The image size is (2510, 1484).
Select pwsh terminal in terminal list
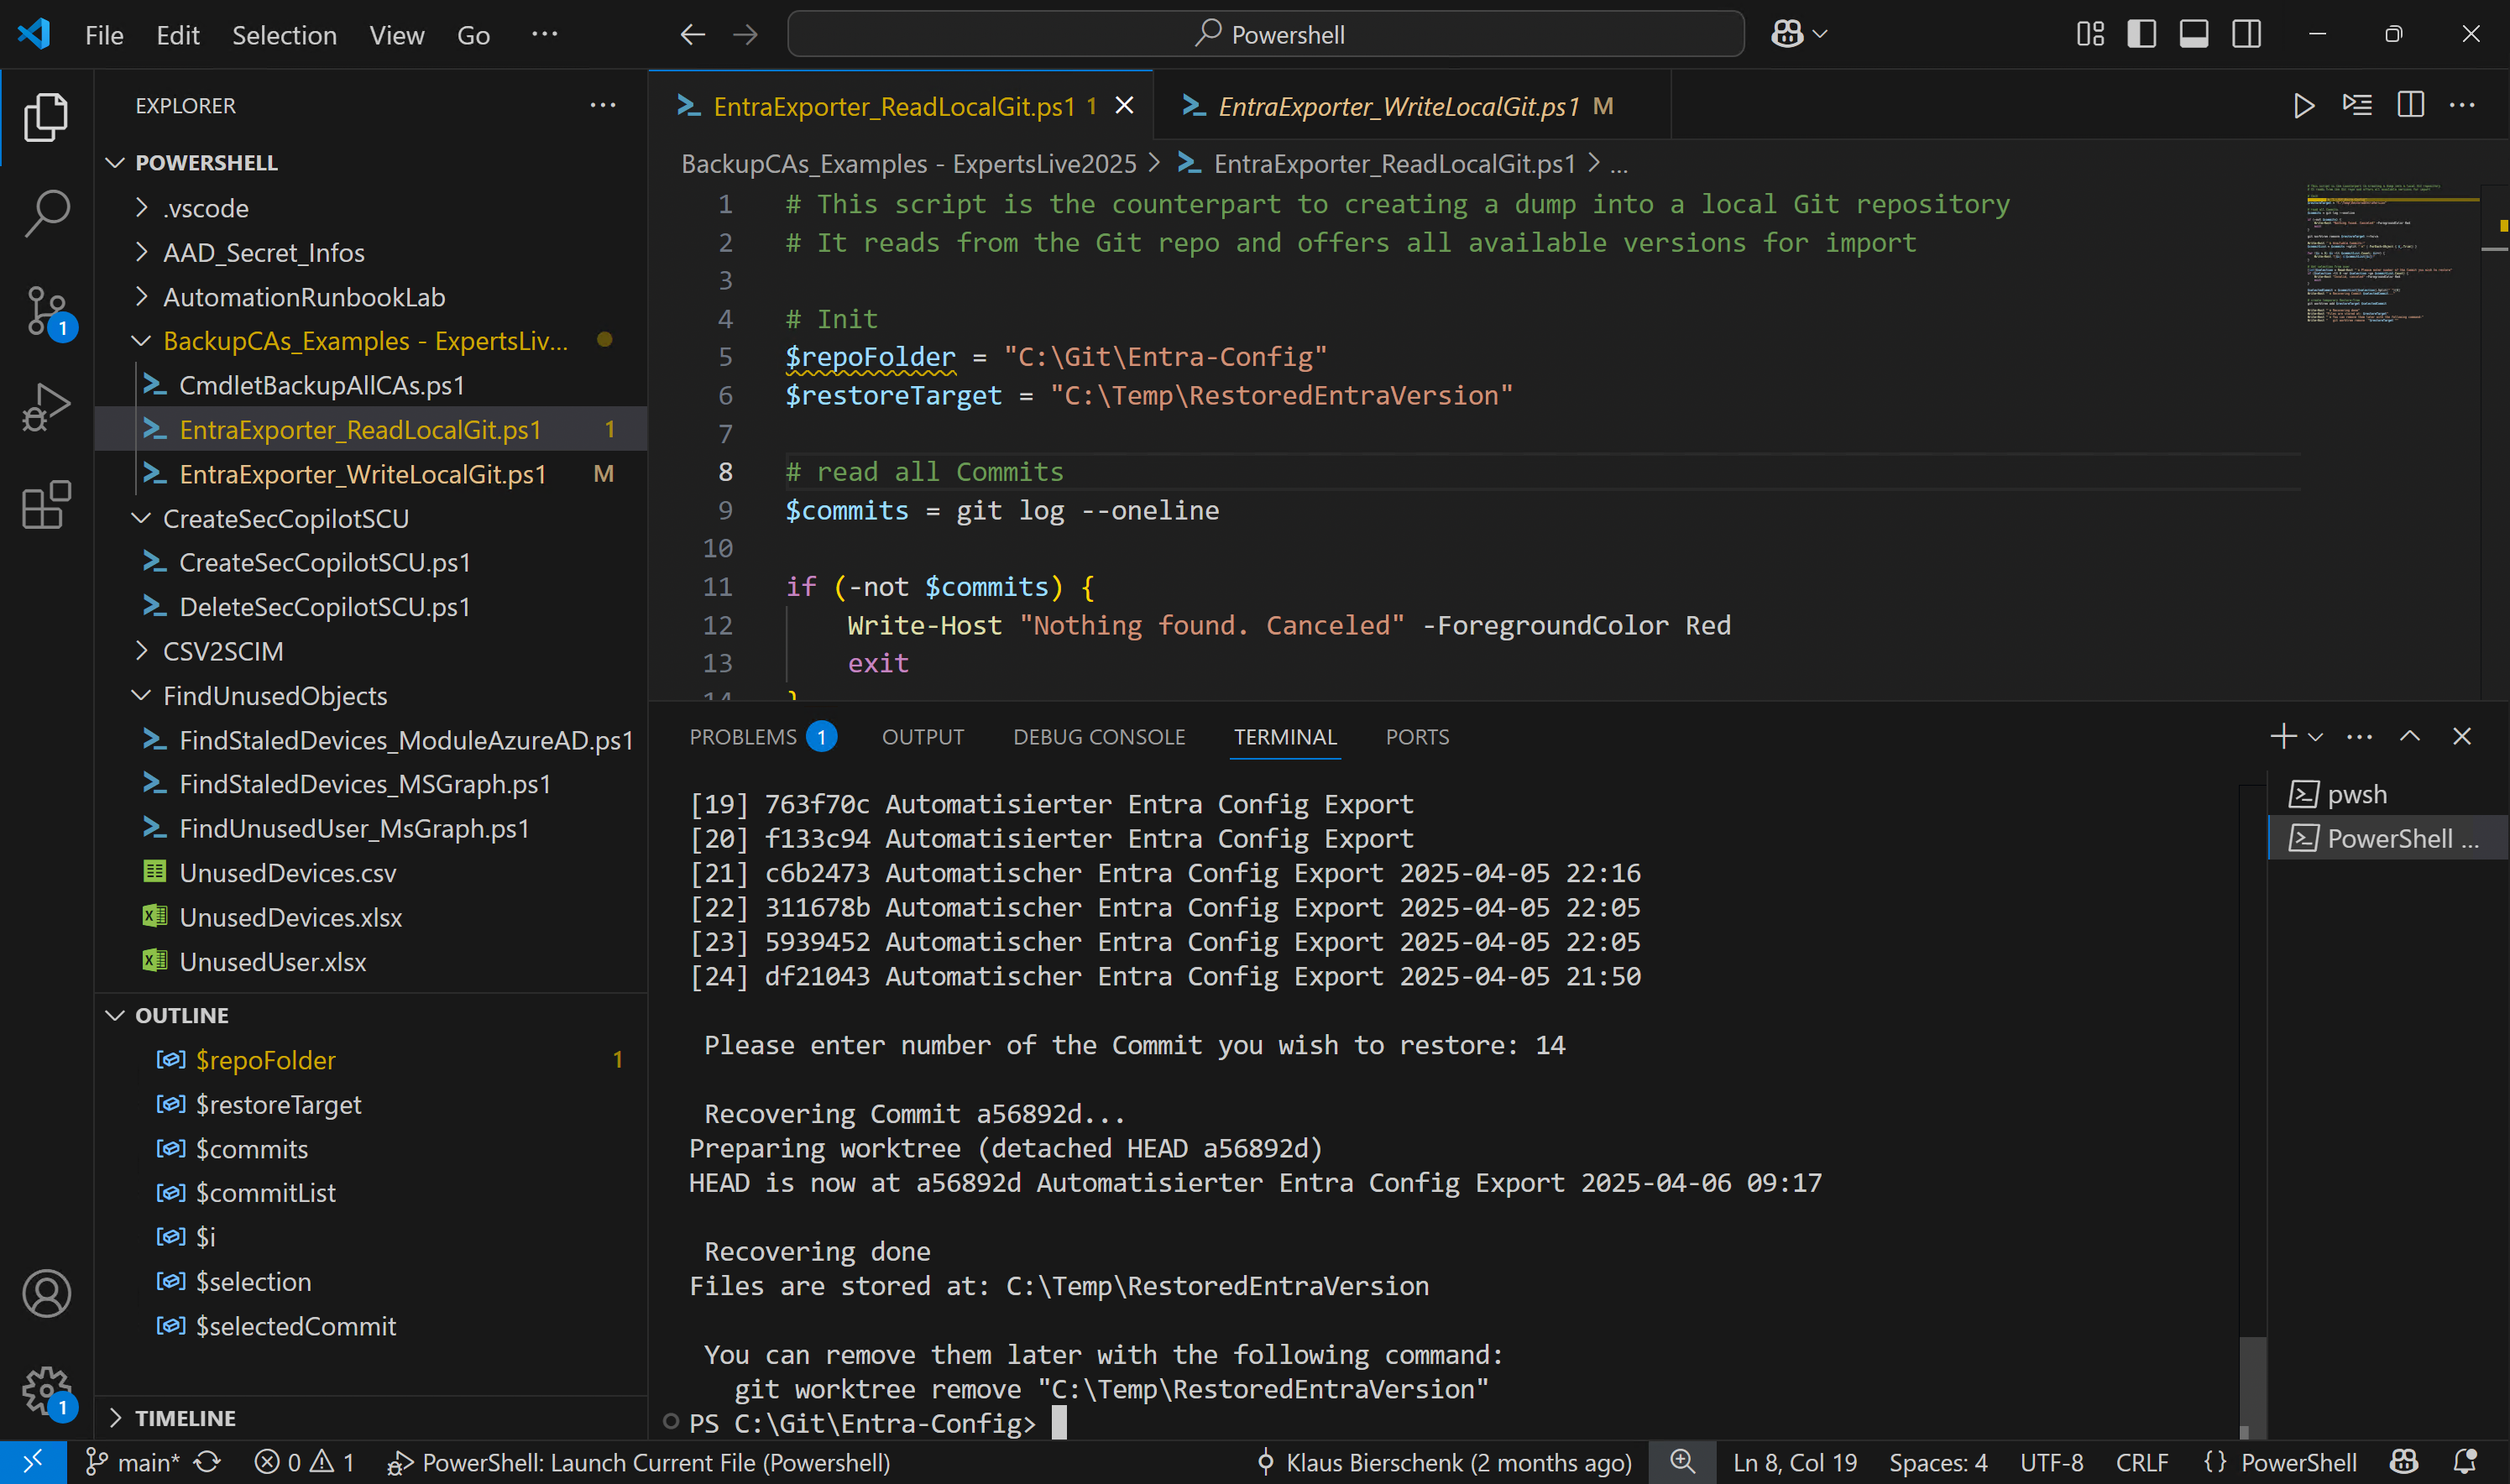pos(2388,794)
